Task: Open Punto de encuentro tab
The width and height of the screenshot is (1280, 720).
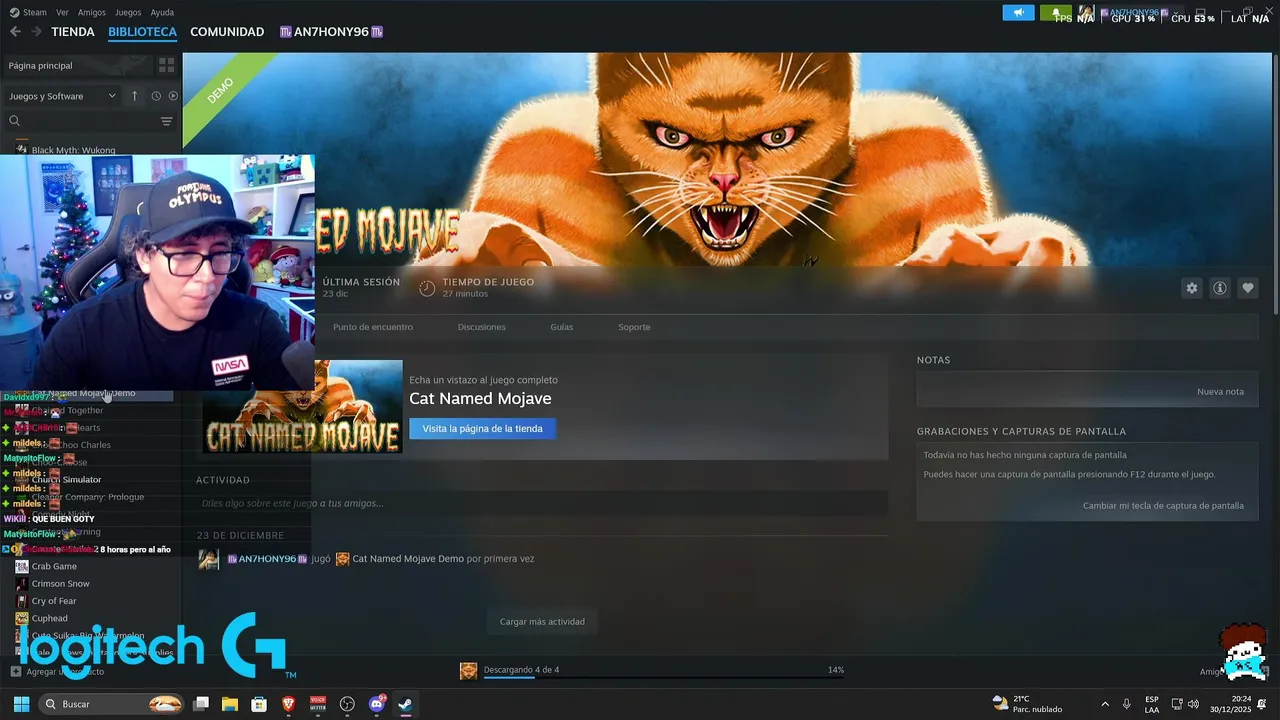Action: tap(373, 327)
